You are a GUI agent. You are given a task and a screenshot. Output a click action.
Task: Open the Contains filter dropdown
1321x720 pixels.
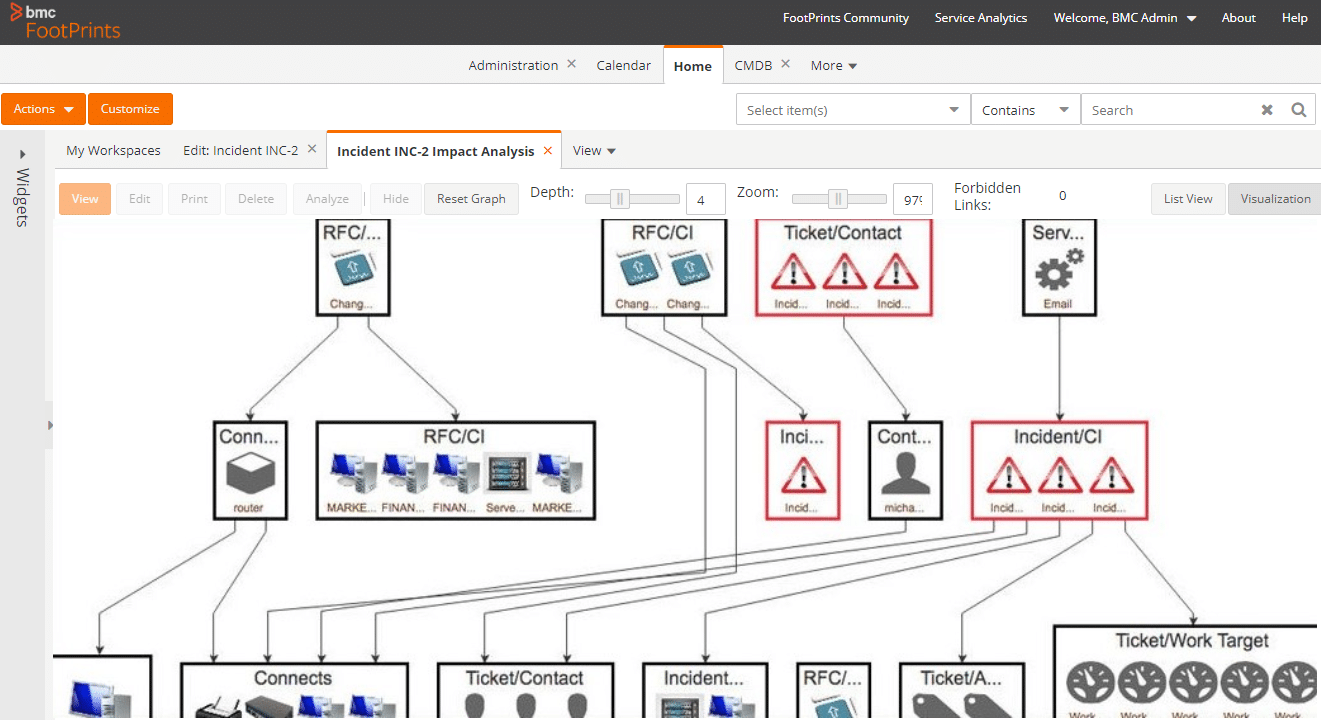[x=1026, y=110]
